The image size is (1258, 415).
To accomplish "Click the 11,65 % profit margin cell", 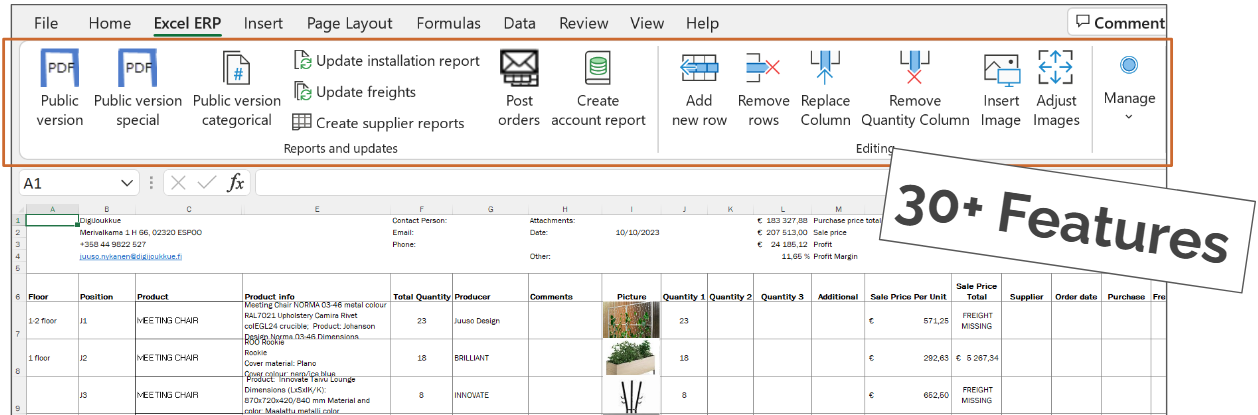I will click(783, 257).
